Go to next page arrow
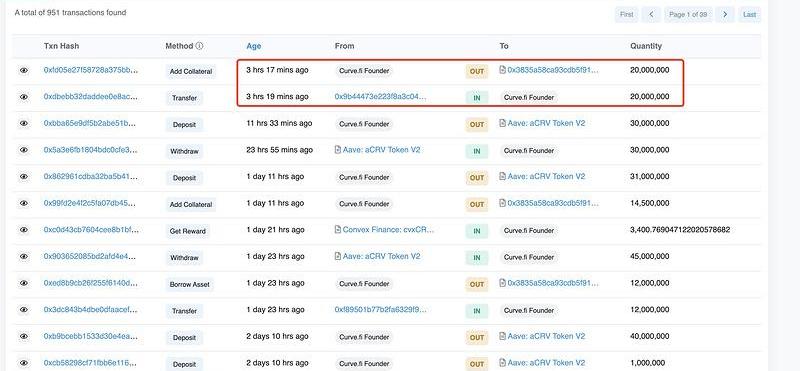 click(x=725, y=15)
